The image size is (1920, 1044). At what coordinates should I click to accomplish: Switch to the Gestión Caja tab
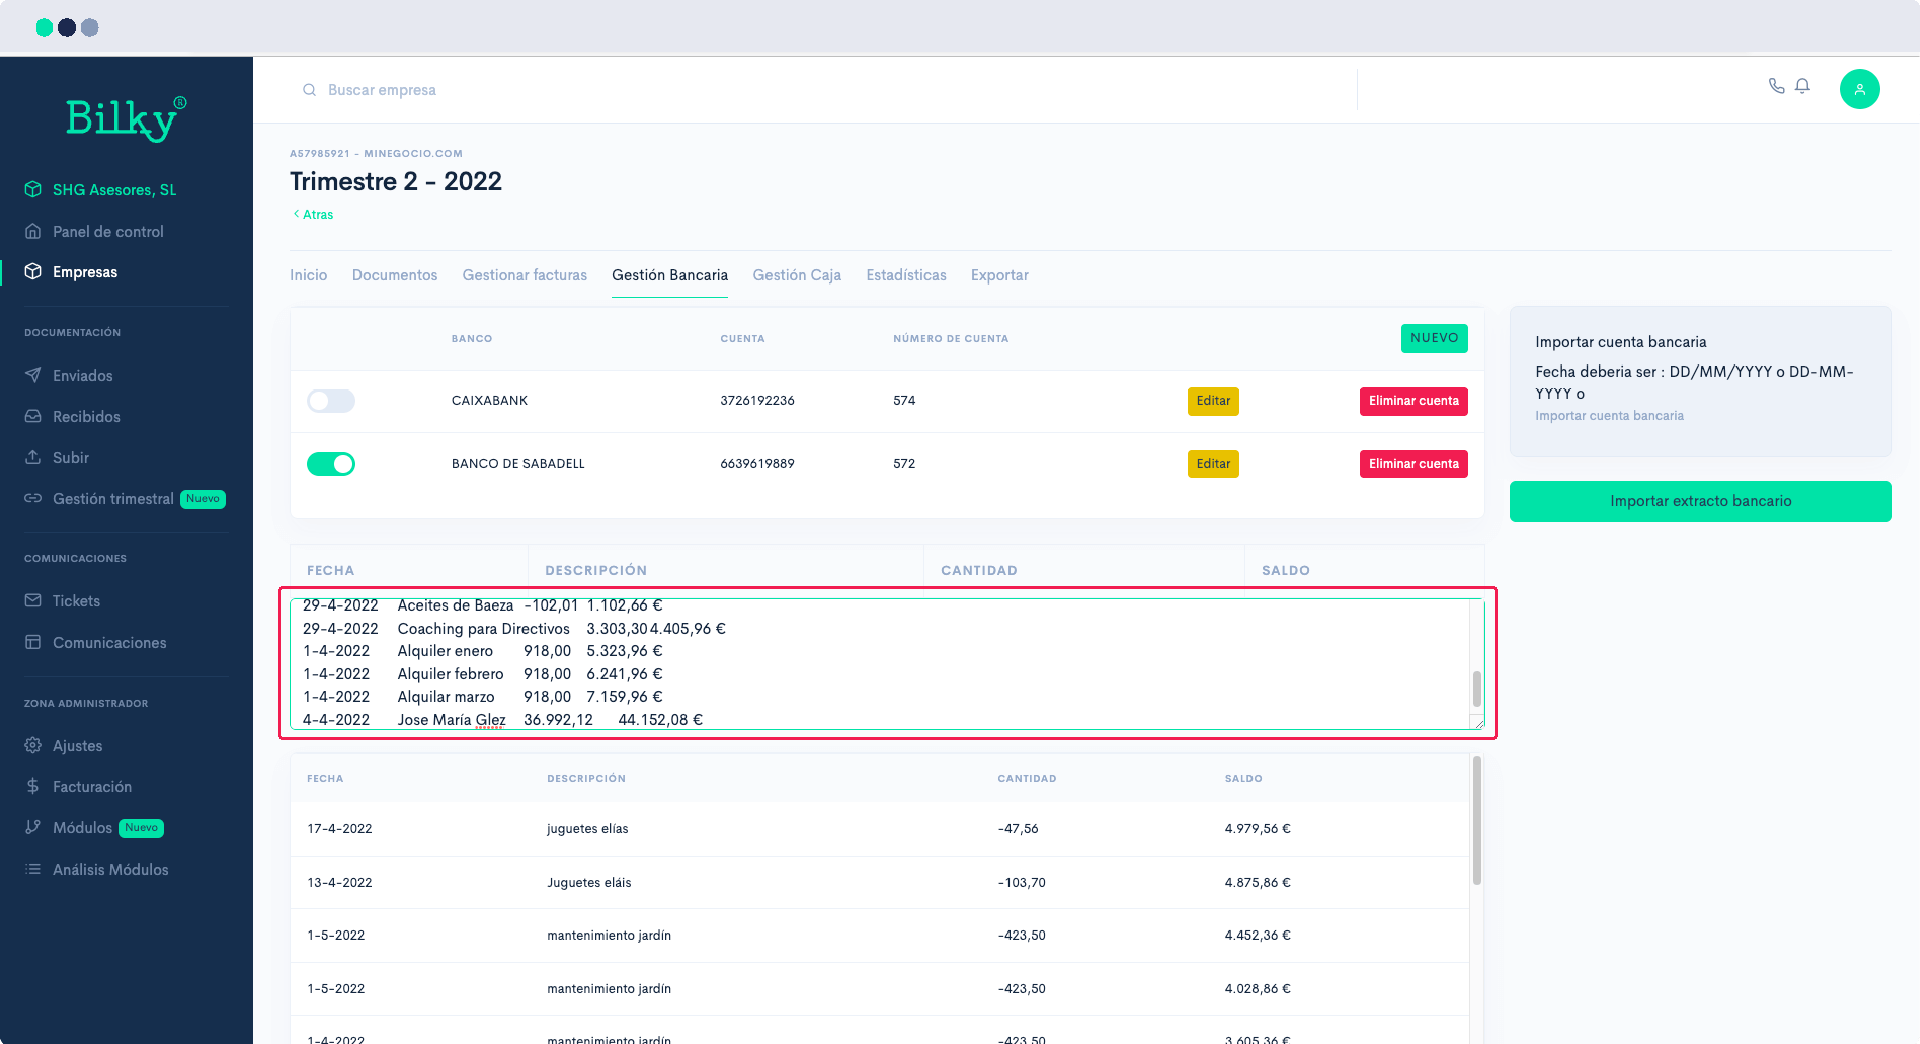coord(796,275)
